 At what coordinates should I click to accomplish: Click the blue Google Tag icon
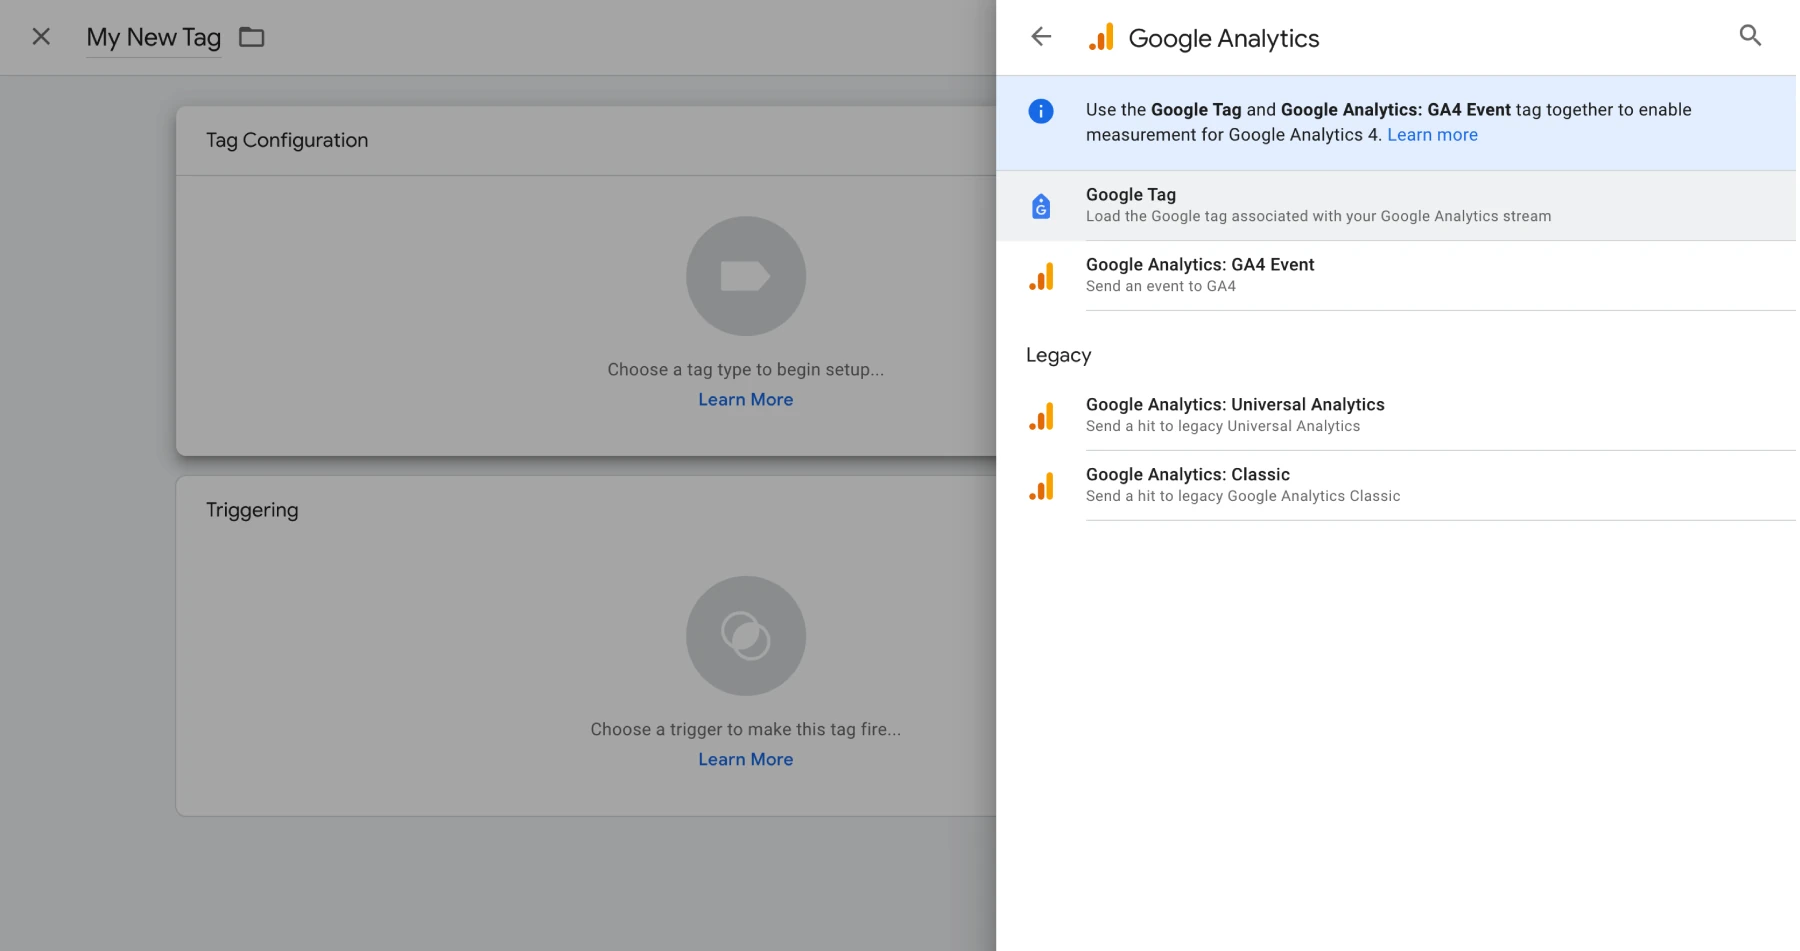pos(1041,206)
